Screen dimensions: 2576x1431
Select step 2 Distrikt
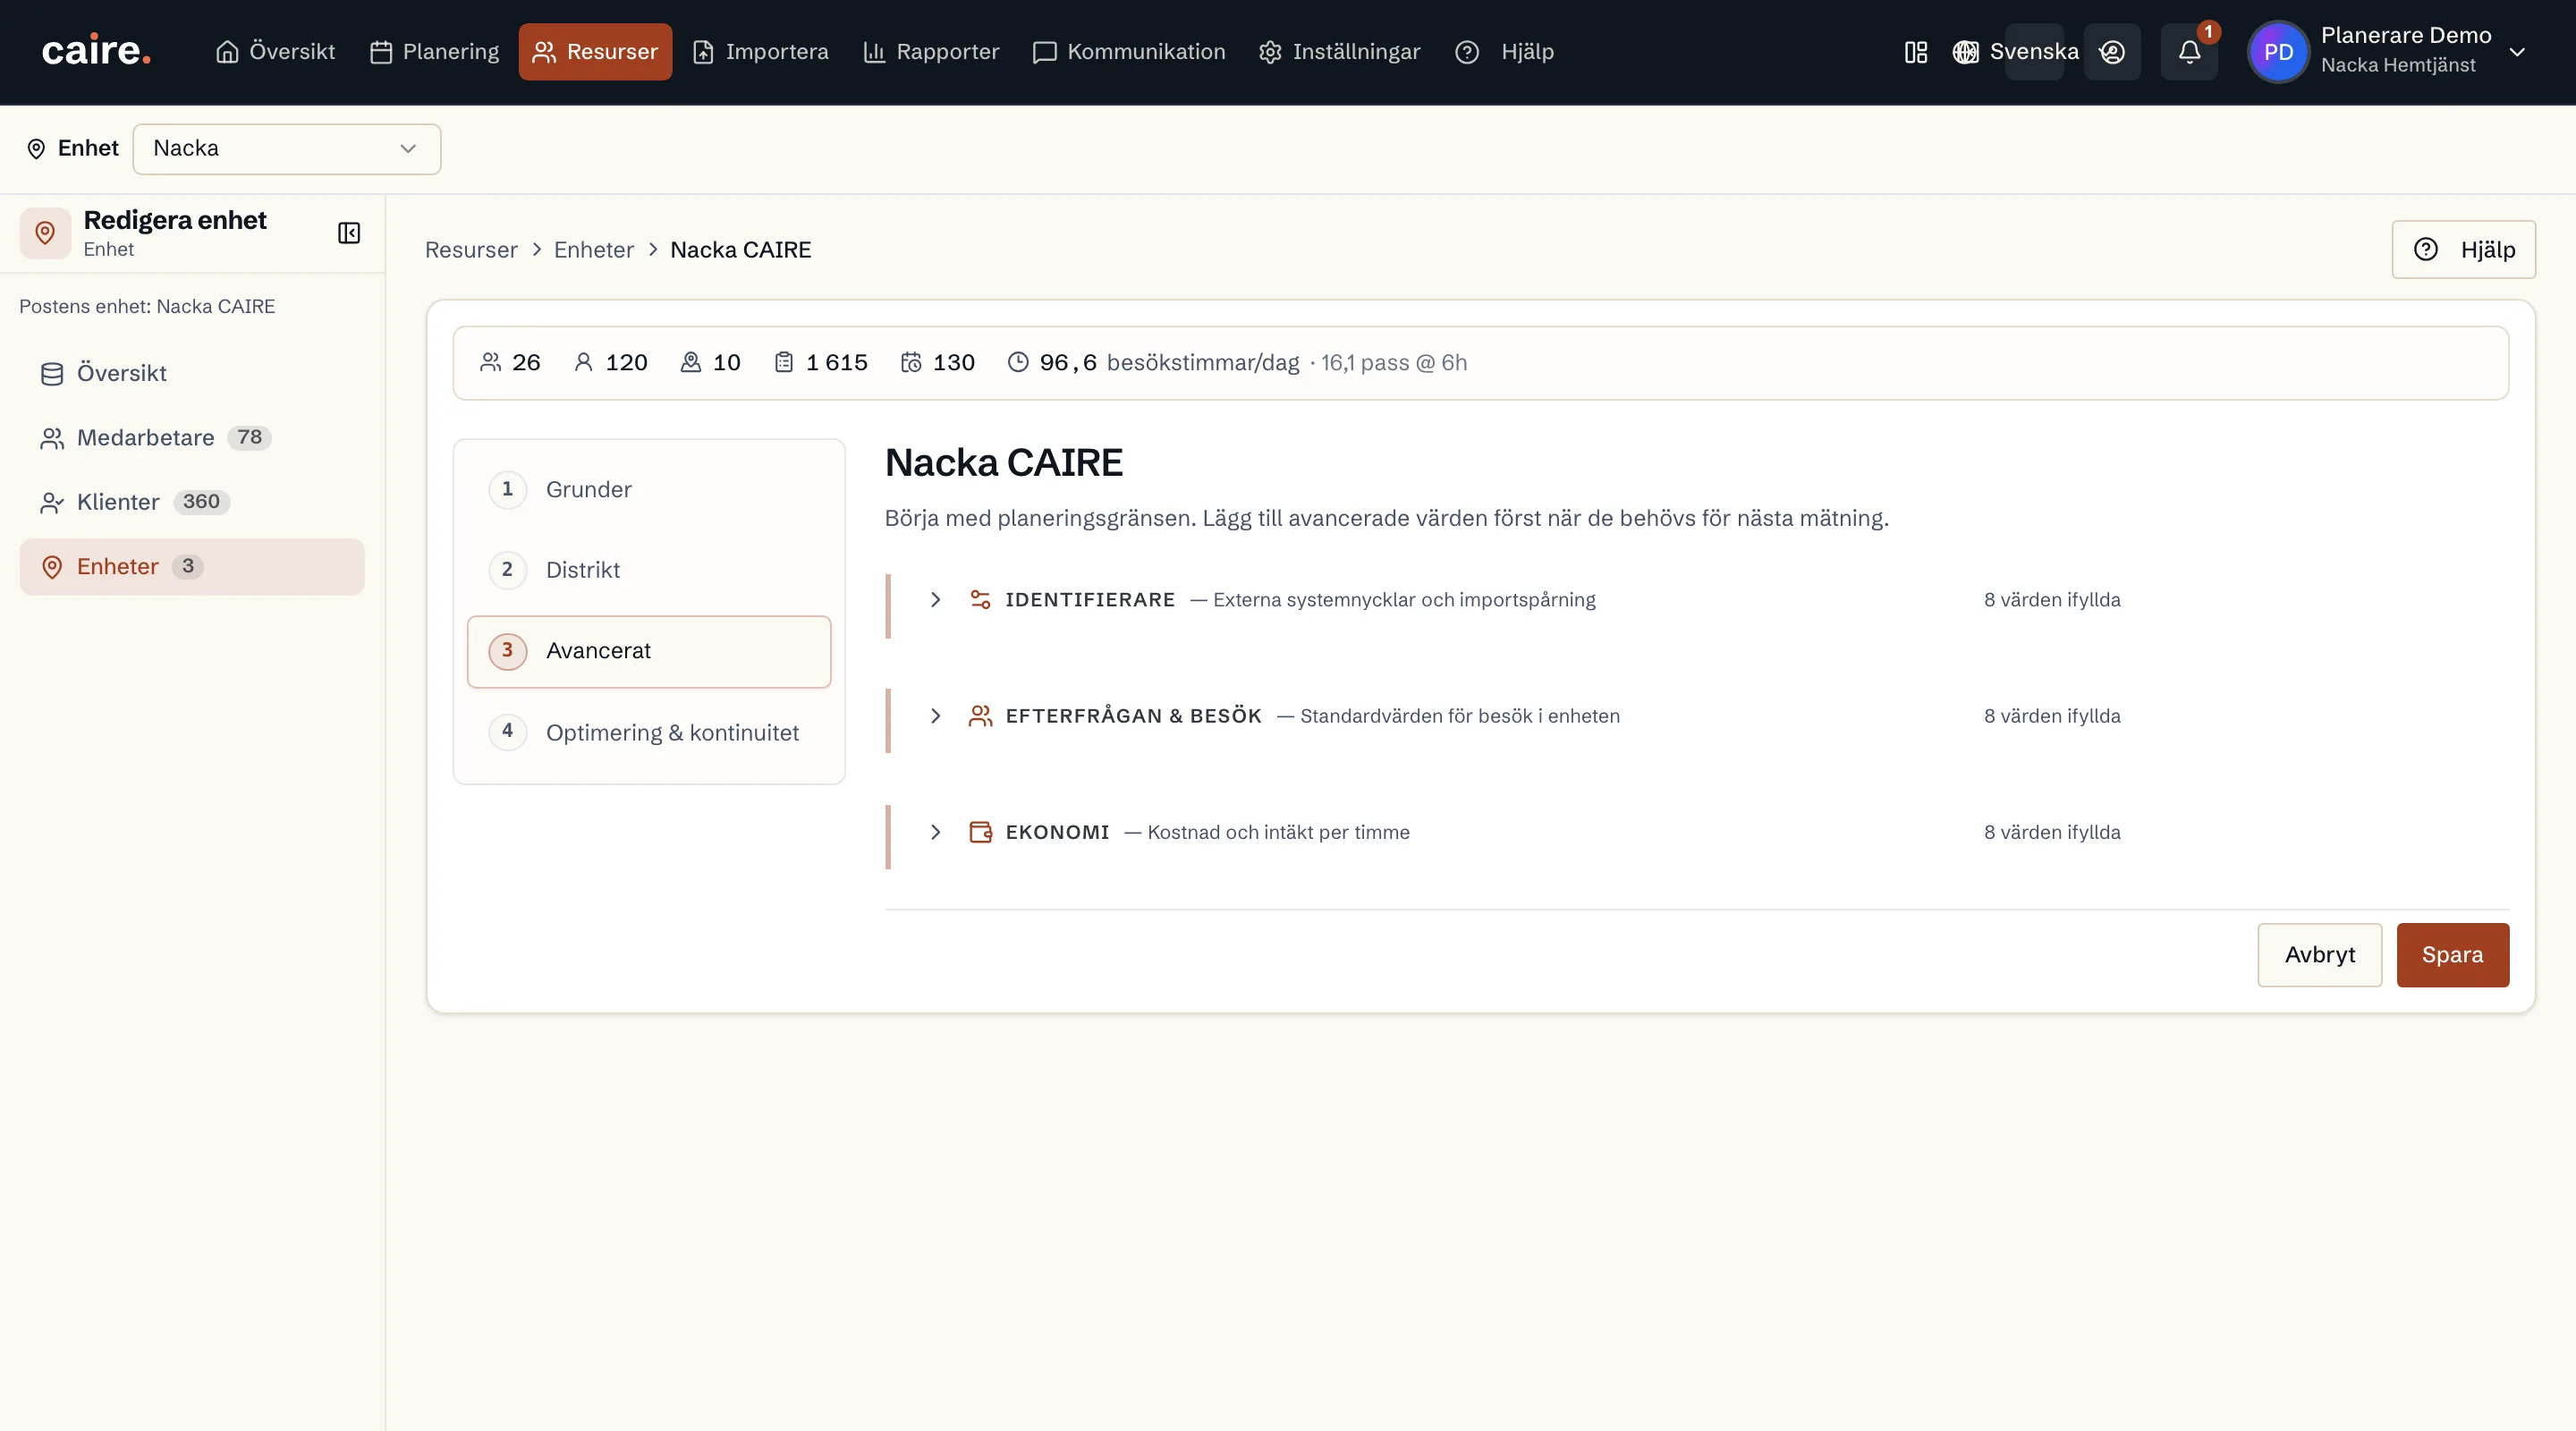649,570
